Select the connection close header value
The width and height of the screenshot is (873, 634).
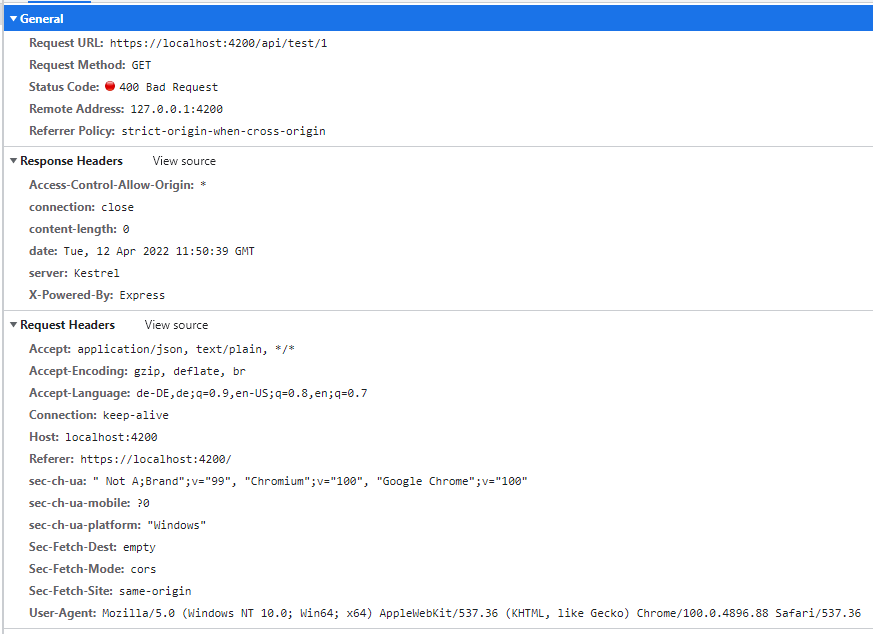pos(117,207)
